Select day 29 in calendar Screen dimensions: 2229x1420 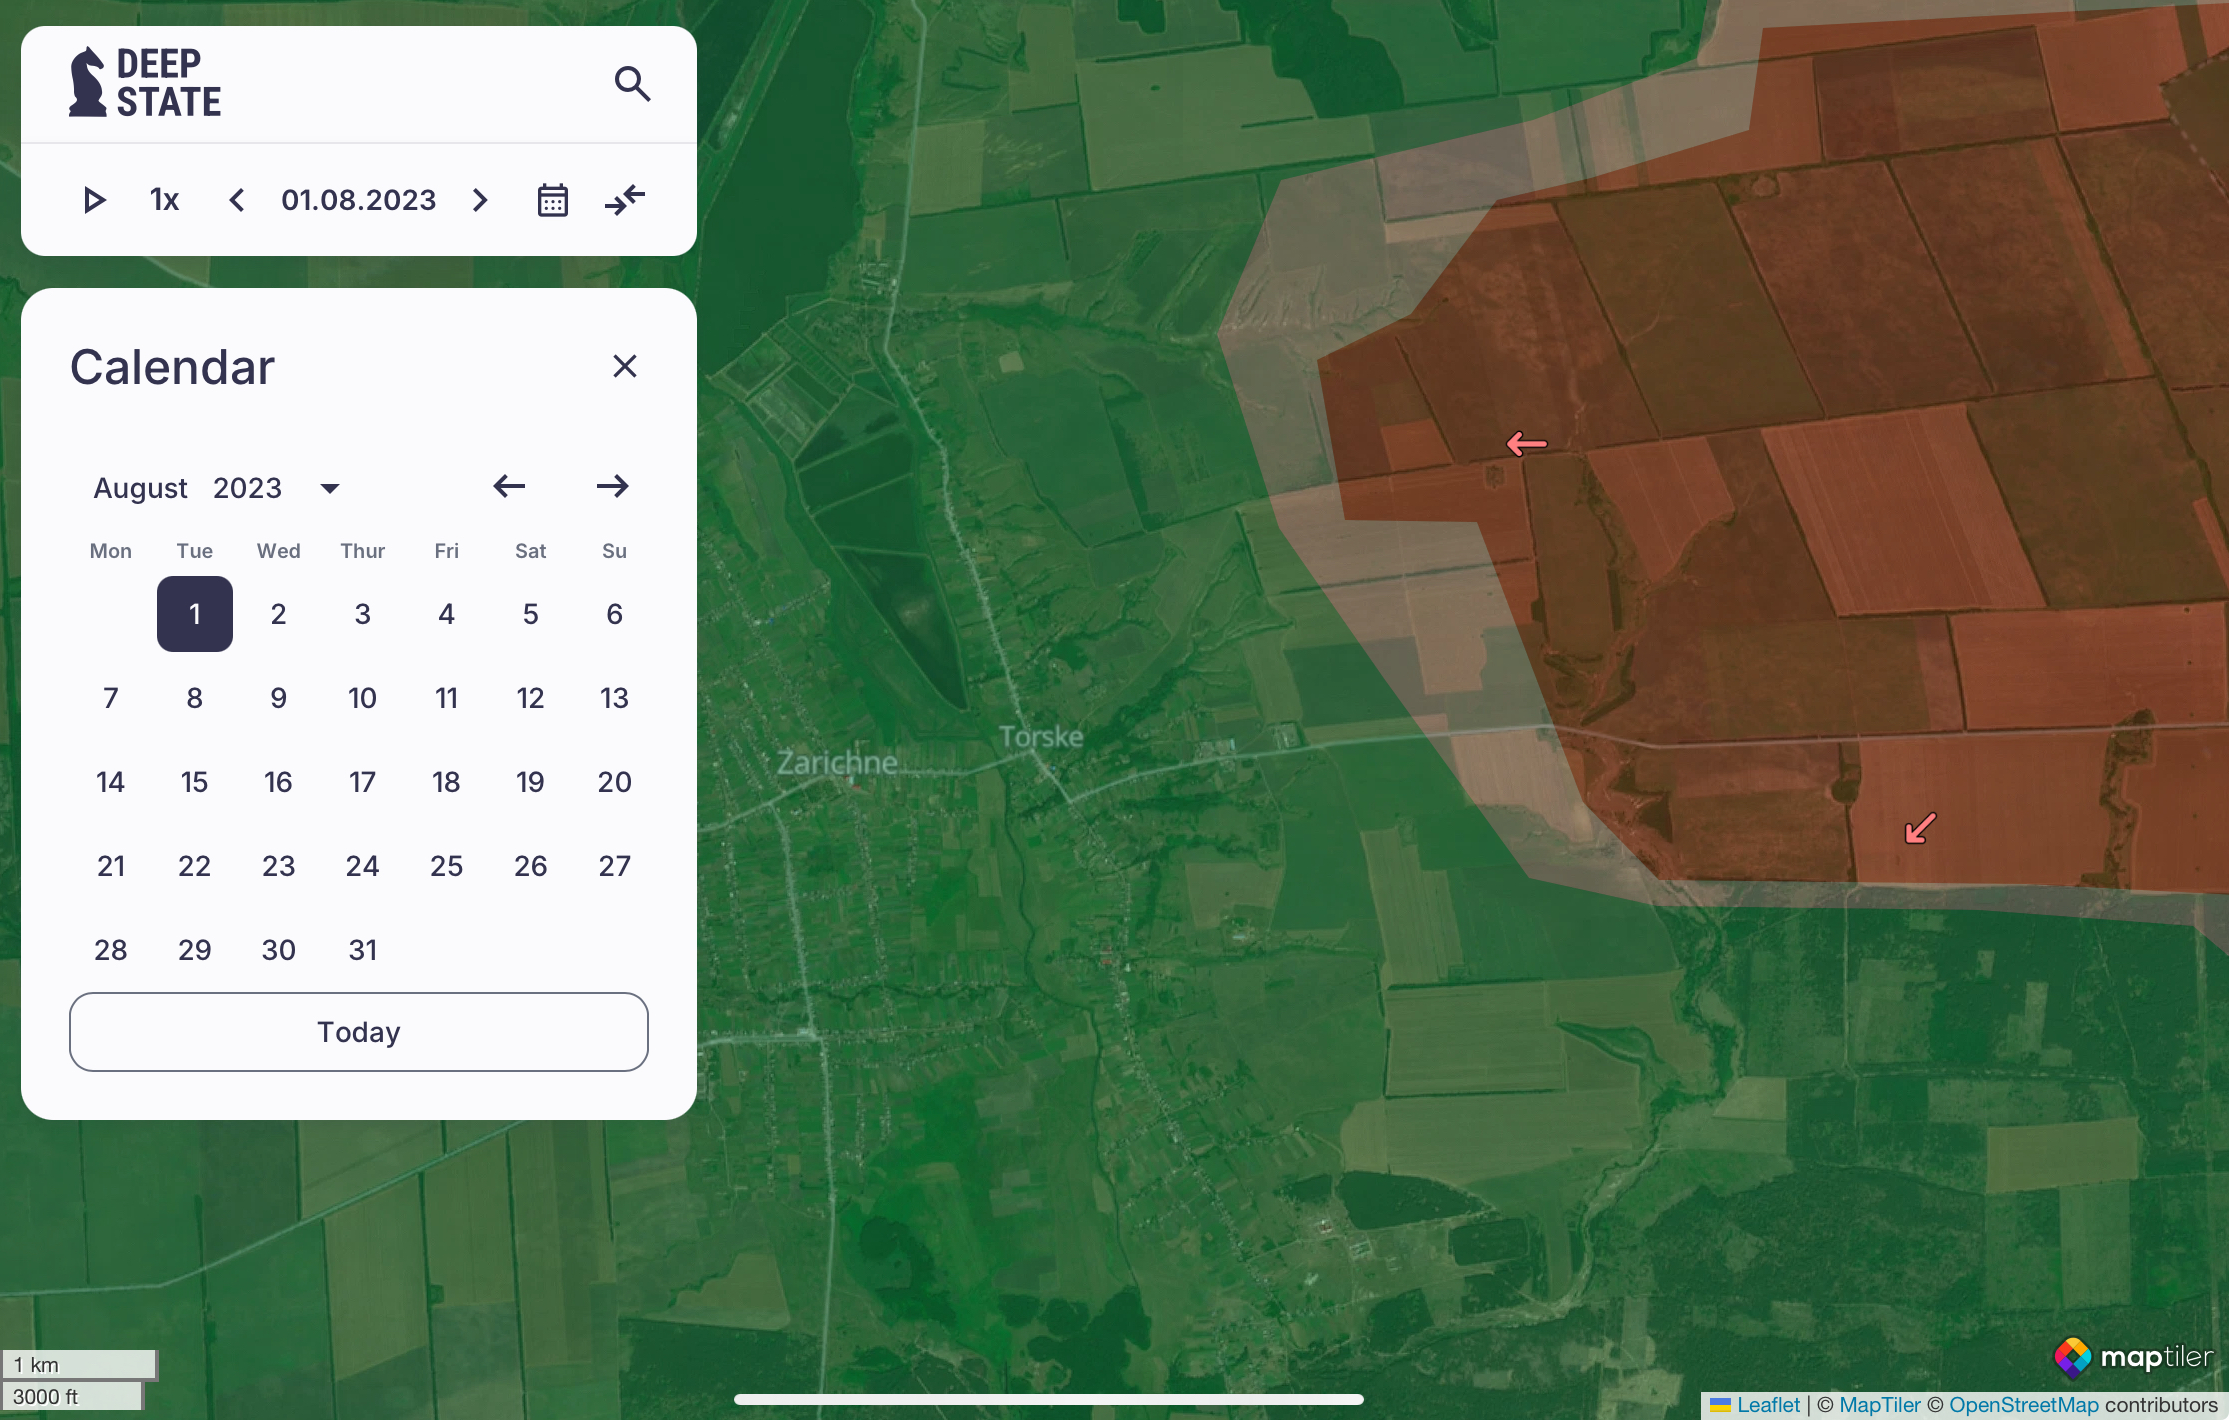pos(195,950)
